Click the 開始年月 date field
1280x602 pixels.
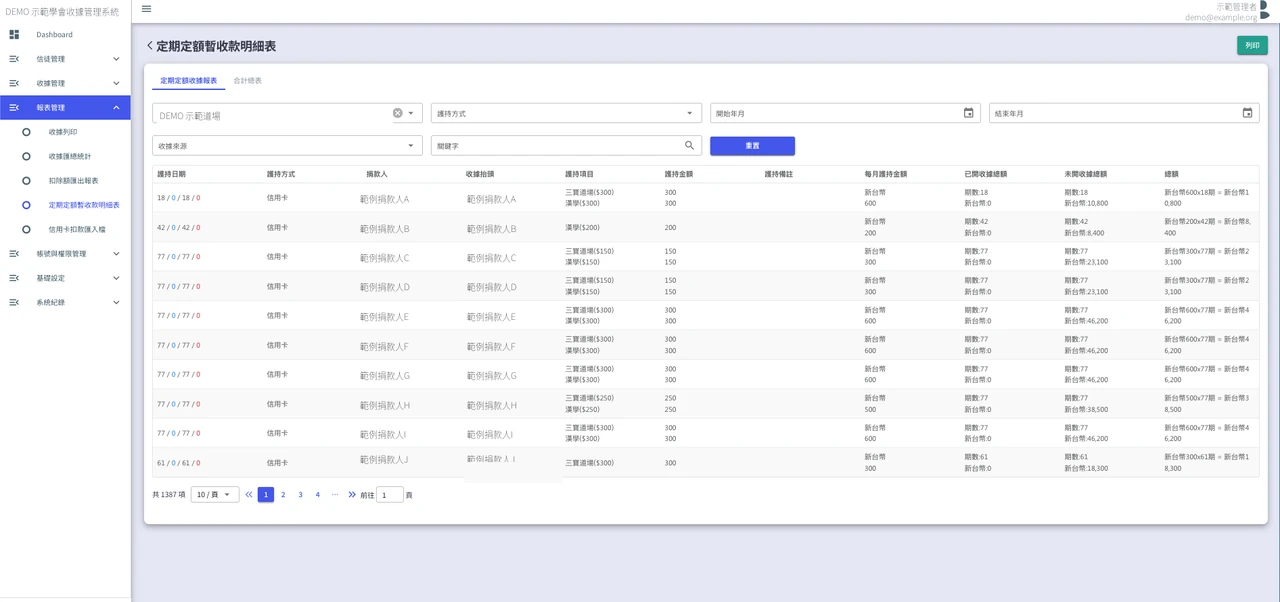[845, 113]
